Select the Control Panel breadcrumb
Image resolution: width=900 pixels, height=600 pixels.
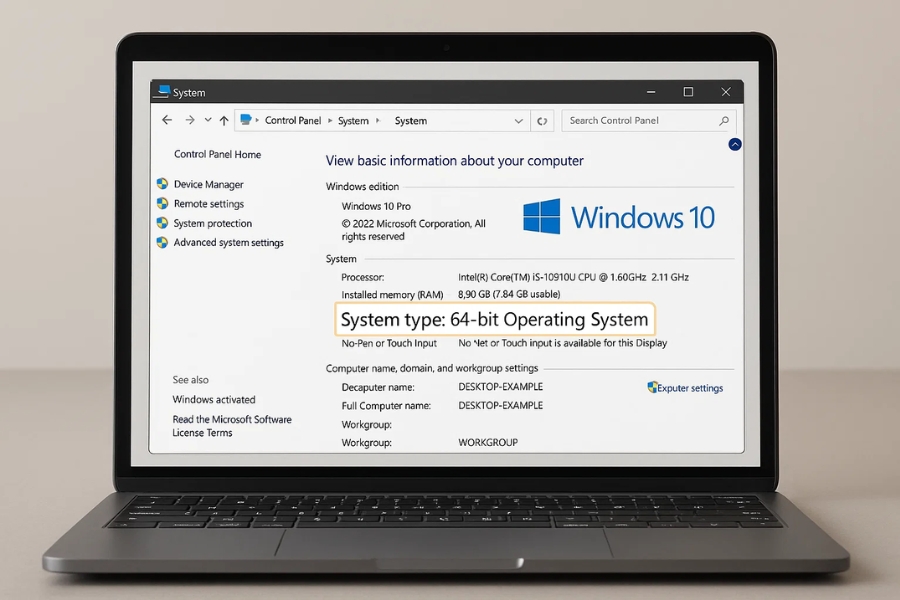point(293,121)
